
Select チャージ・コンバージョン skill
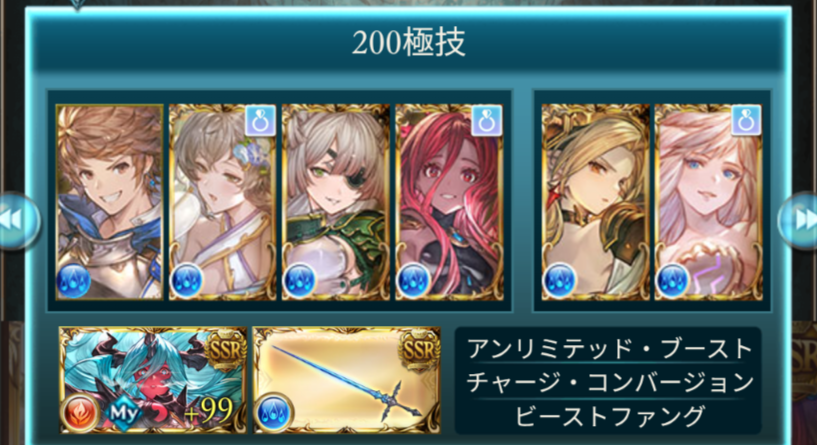pos(609,382)
